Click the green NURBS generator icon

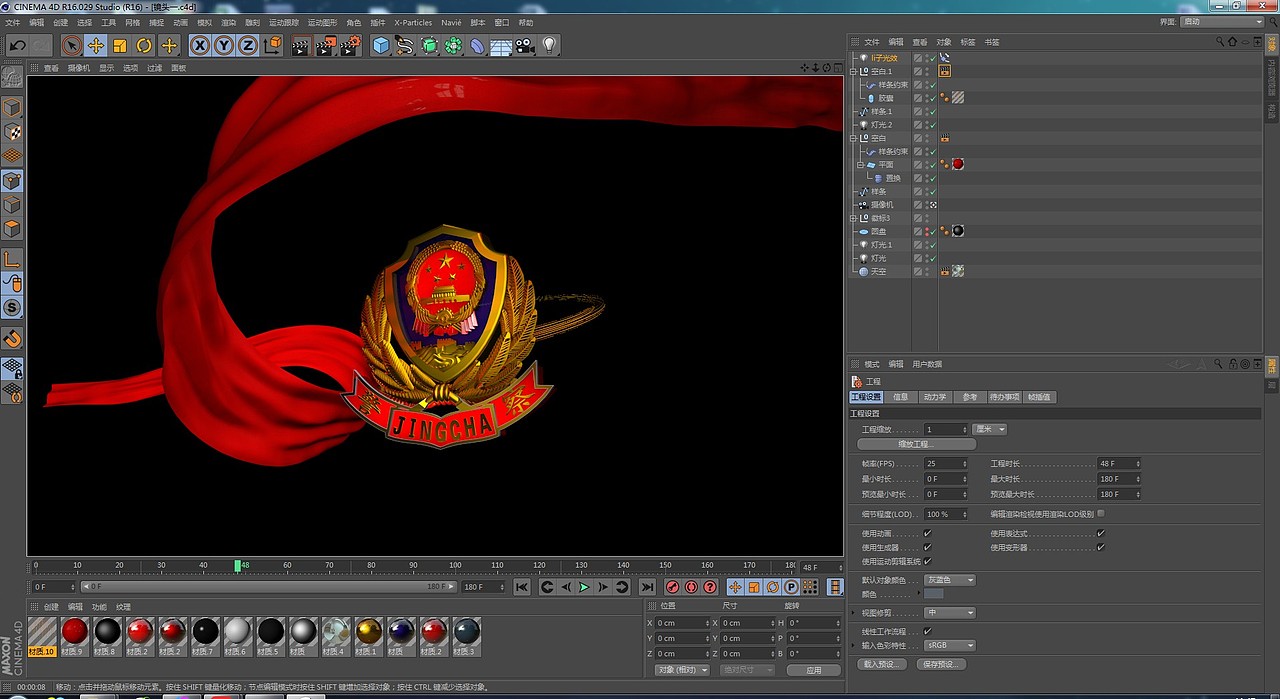coord(429,45)
